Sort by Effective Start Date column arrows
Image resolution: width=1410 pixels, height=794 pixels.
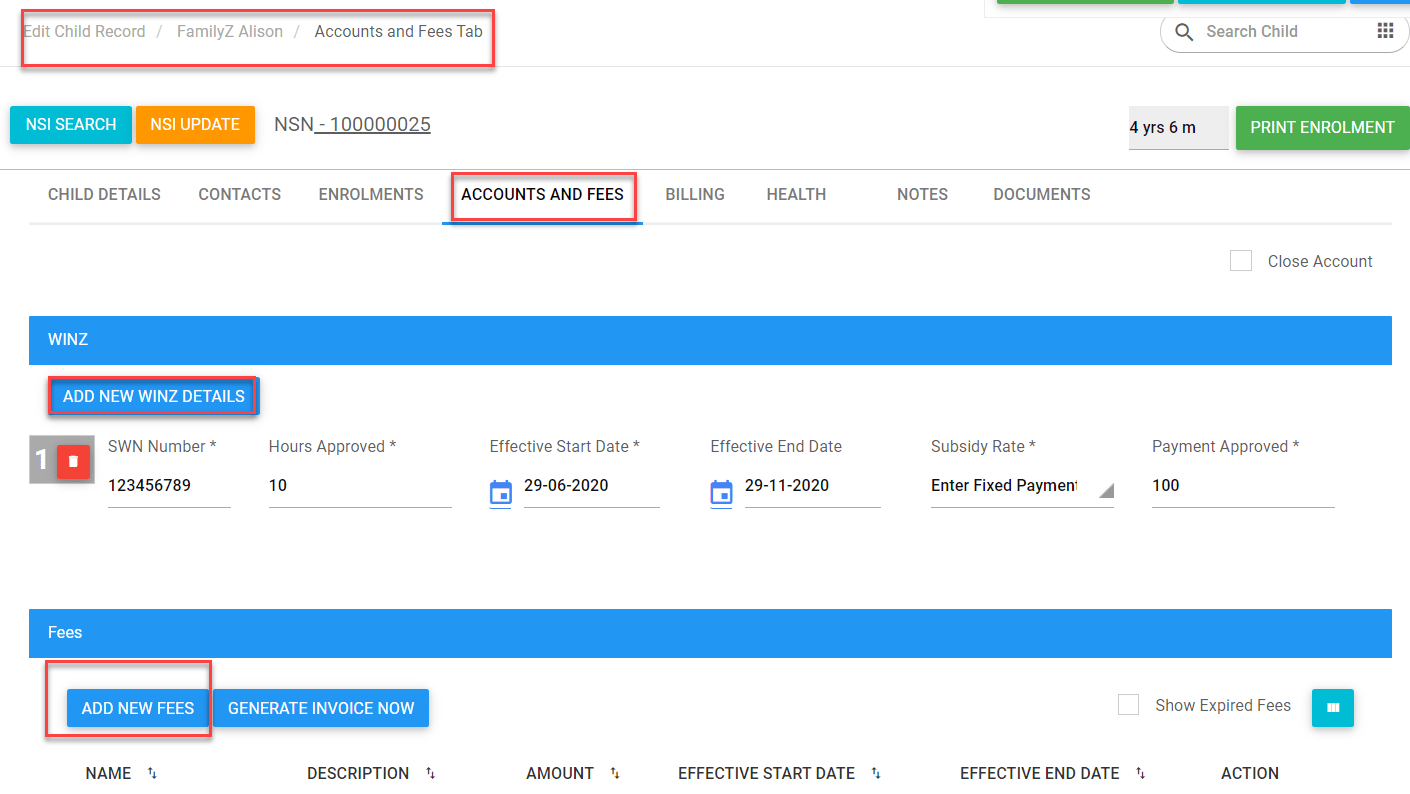coord(875,773)
